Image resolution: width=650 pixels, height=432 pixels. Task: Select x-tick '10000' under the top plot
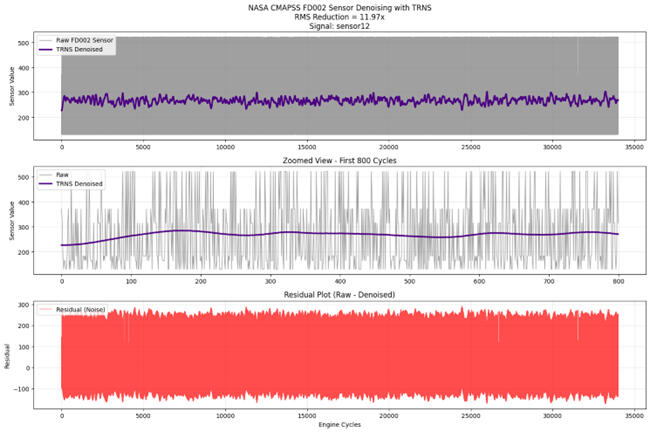coord(225,147)
